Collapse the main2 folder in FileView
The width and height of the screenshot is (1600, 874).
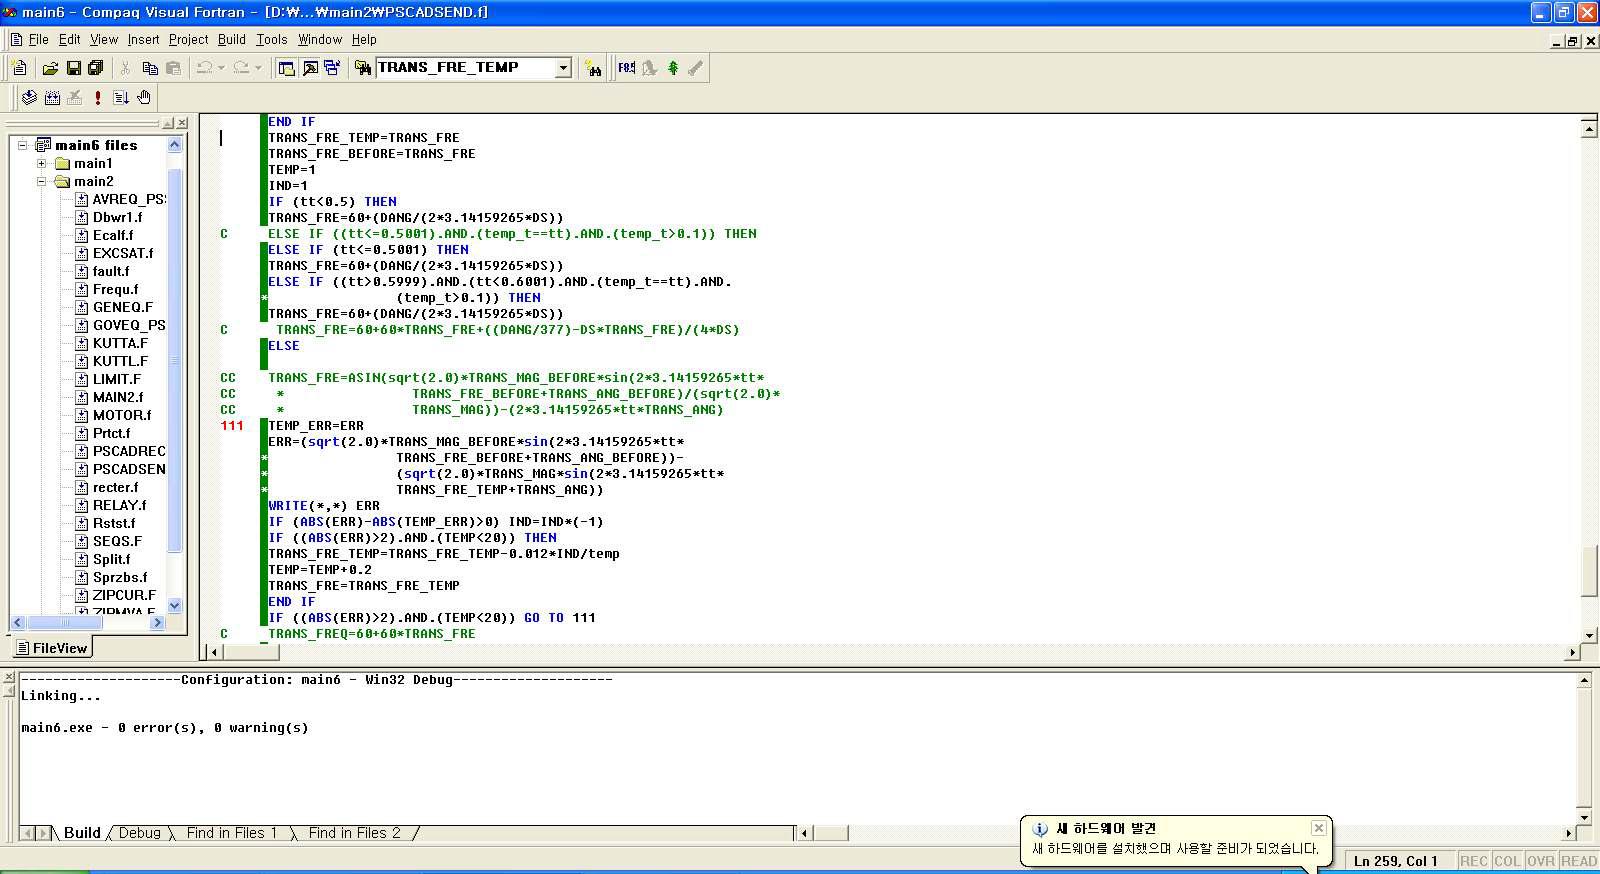(41, 181)
